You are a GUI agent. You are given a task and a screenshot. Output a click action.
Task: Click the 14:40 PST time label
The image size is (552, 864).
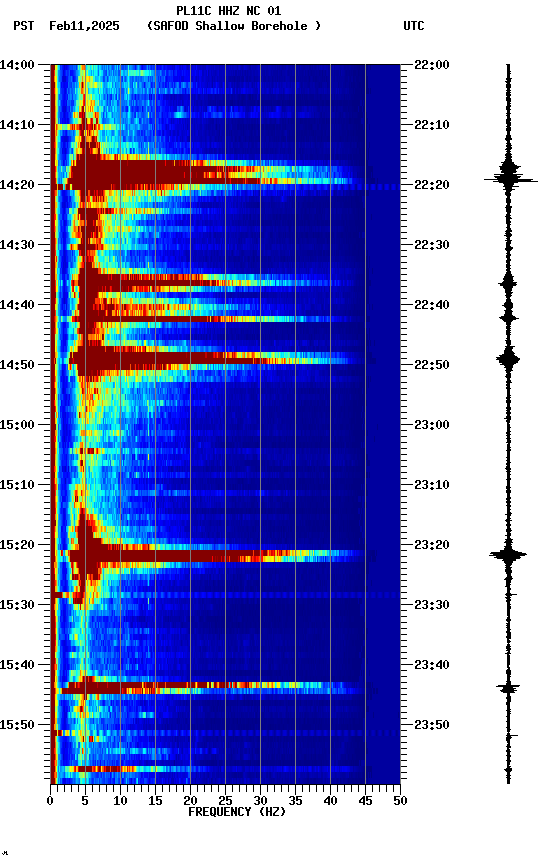tap(17, 305)
